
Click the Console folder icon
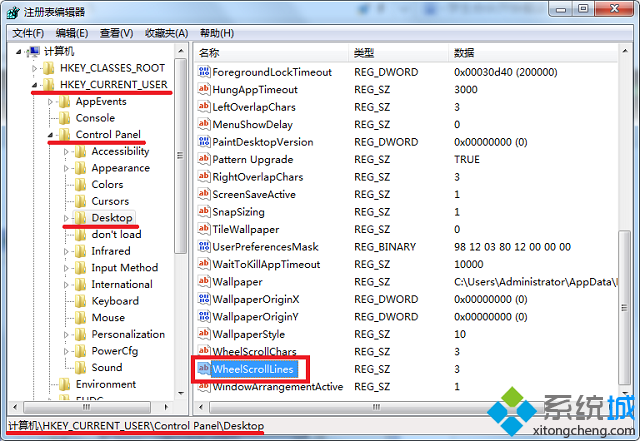click(64, 118)
